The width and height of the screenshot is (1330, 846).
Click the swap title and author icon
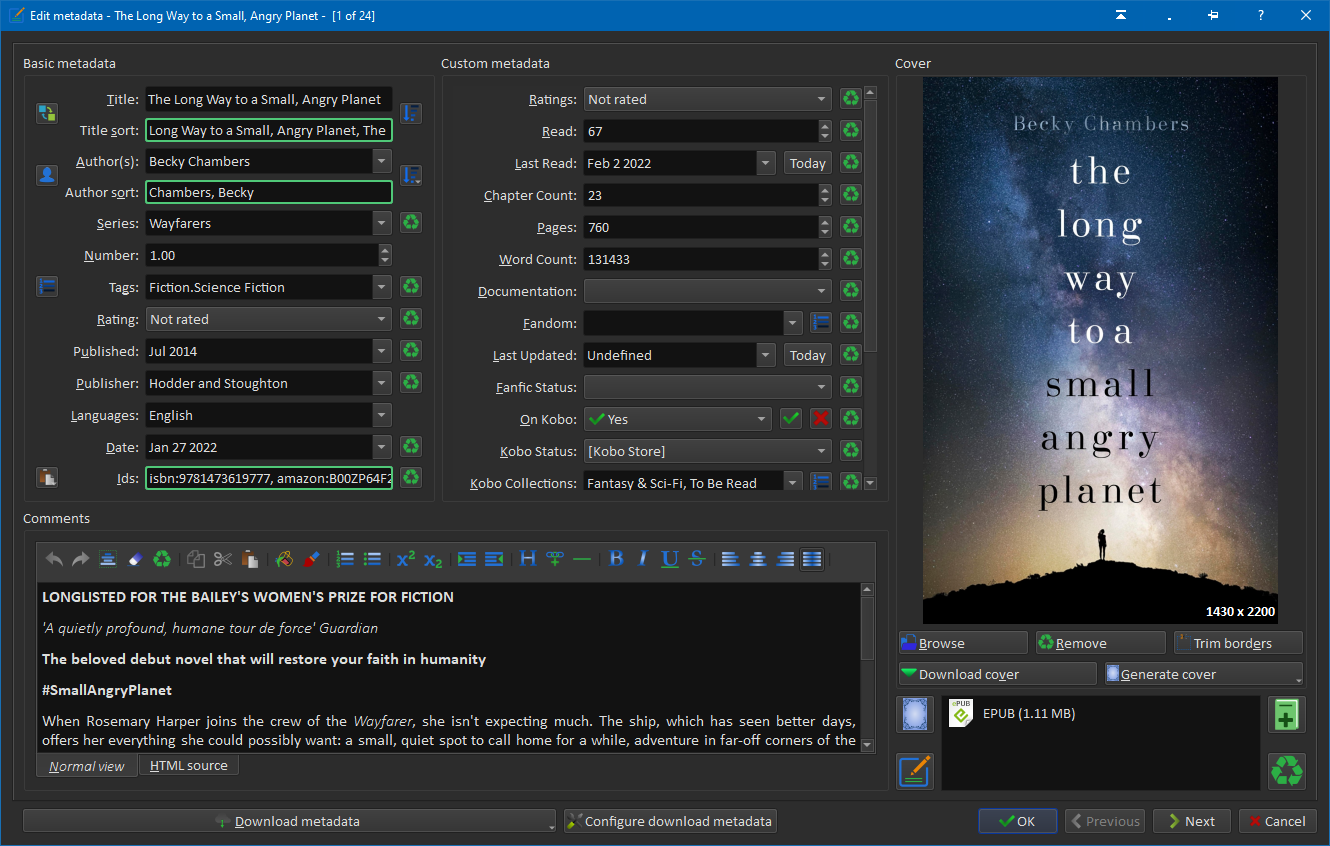(x=47, y=113)
